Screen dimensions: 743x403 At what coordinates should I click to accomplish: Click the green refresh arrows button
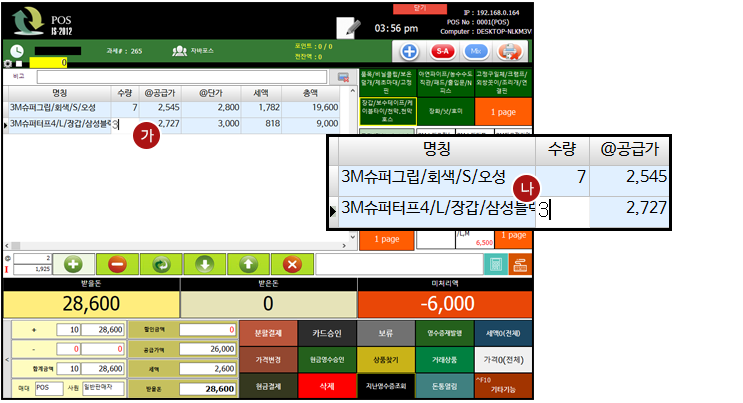pyautogui.click(x=161, y=264)
